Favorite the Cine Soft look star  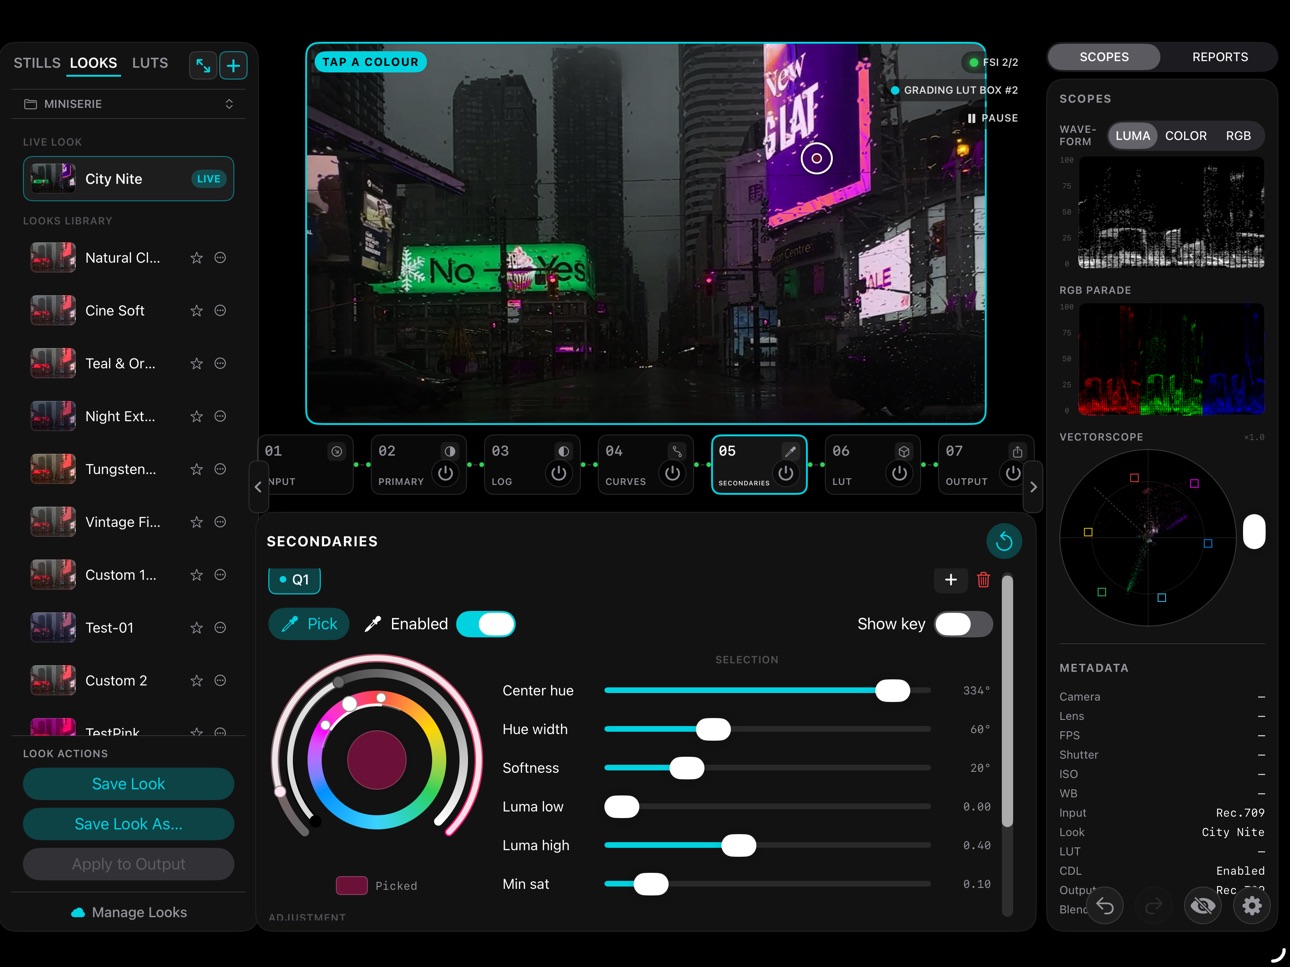[197, 311]
